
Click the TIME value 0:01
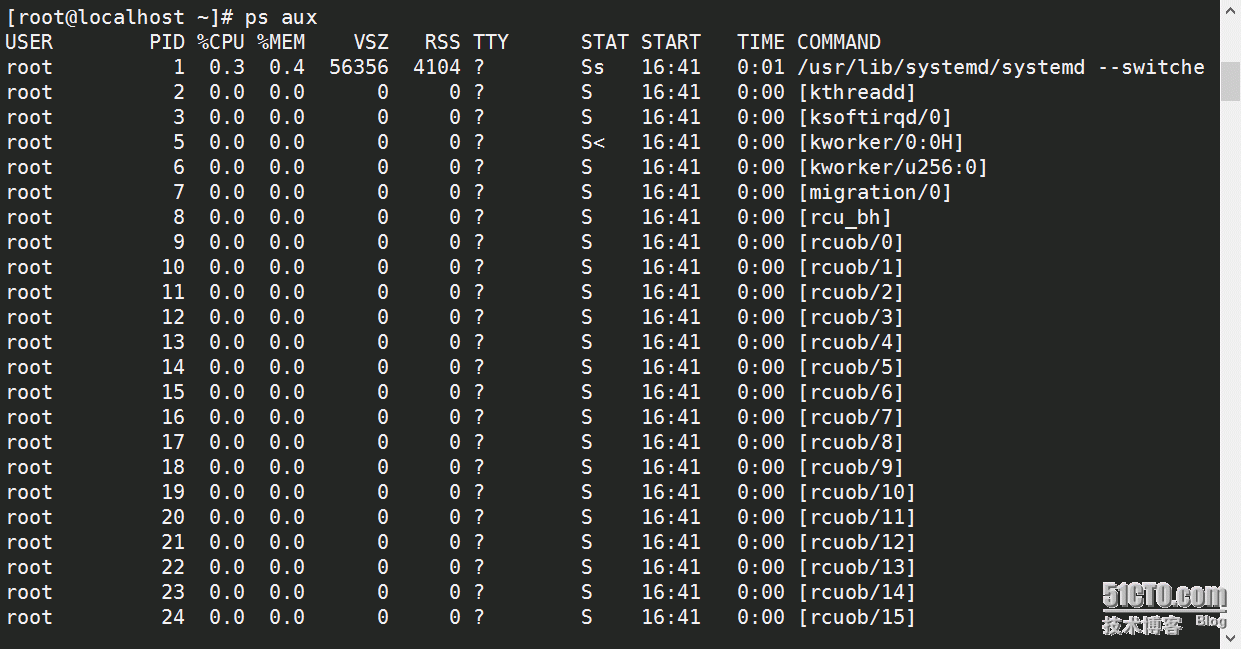pos(761,67)
